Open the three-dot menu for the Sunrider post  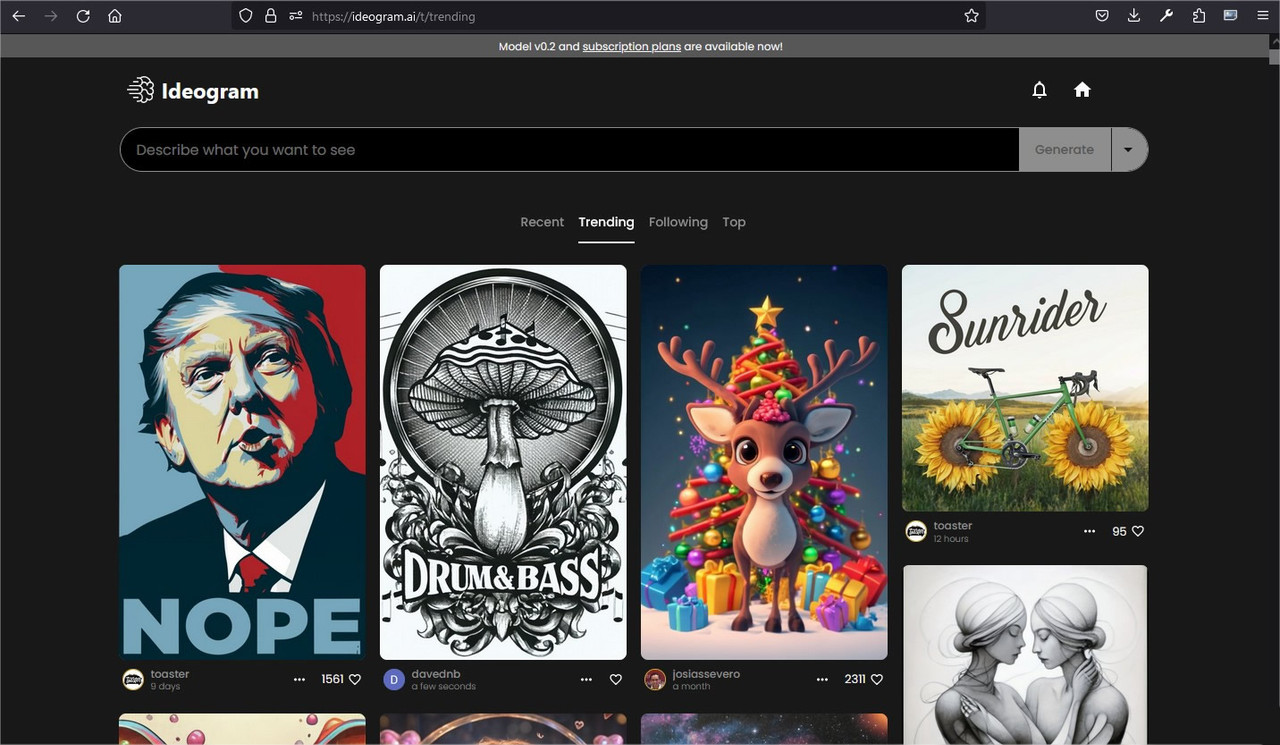[1090, 531]
